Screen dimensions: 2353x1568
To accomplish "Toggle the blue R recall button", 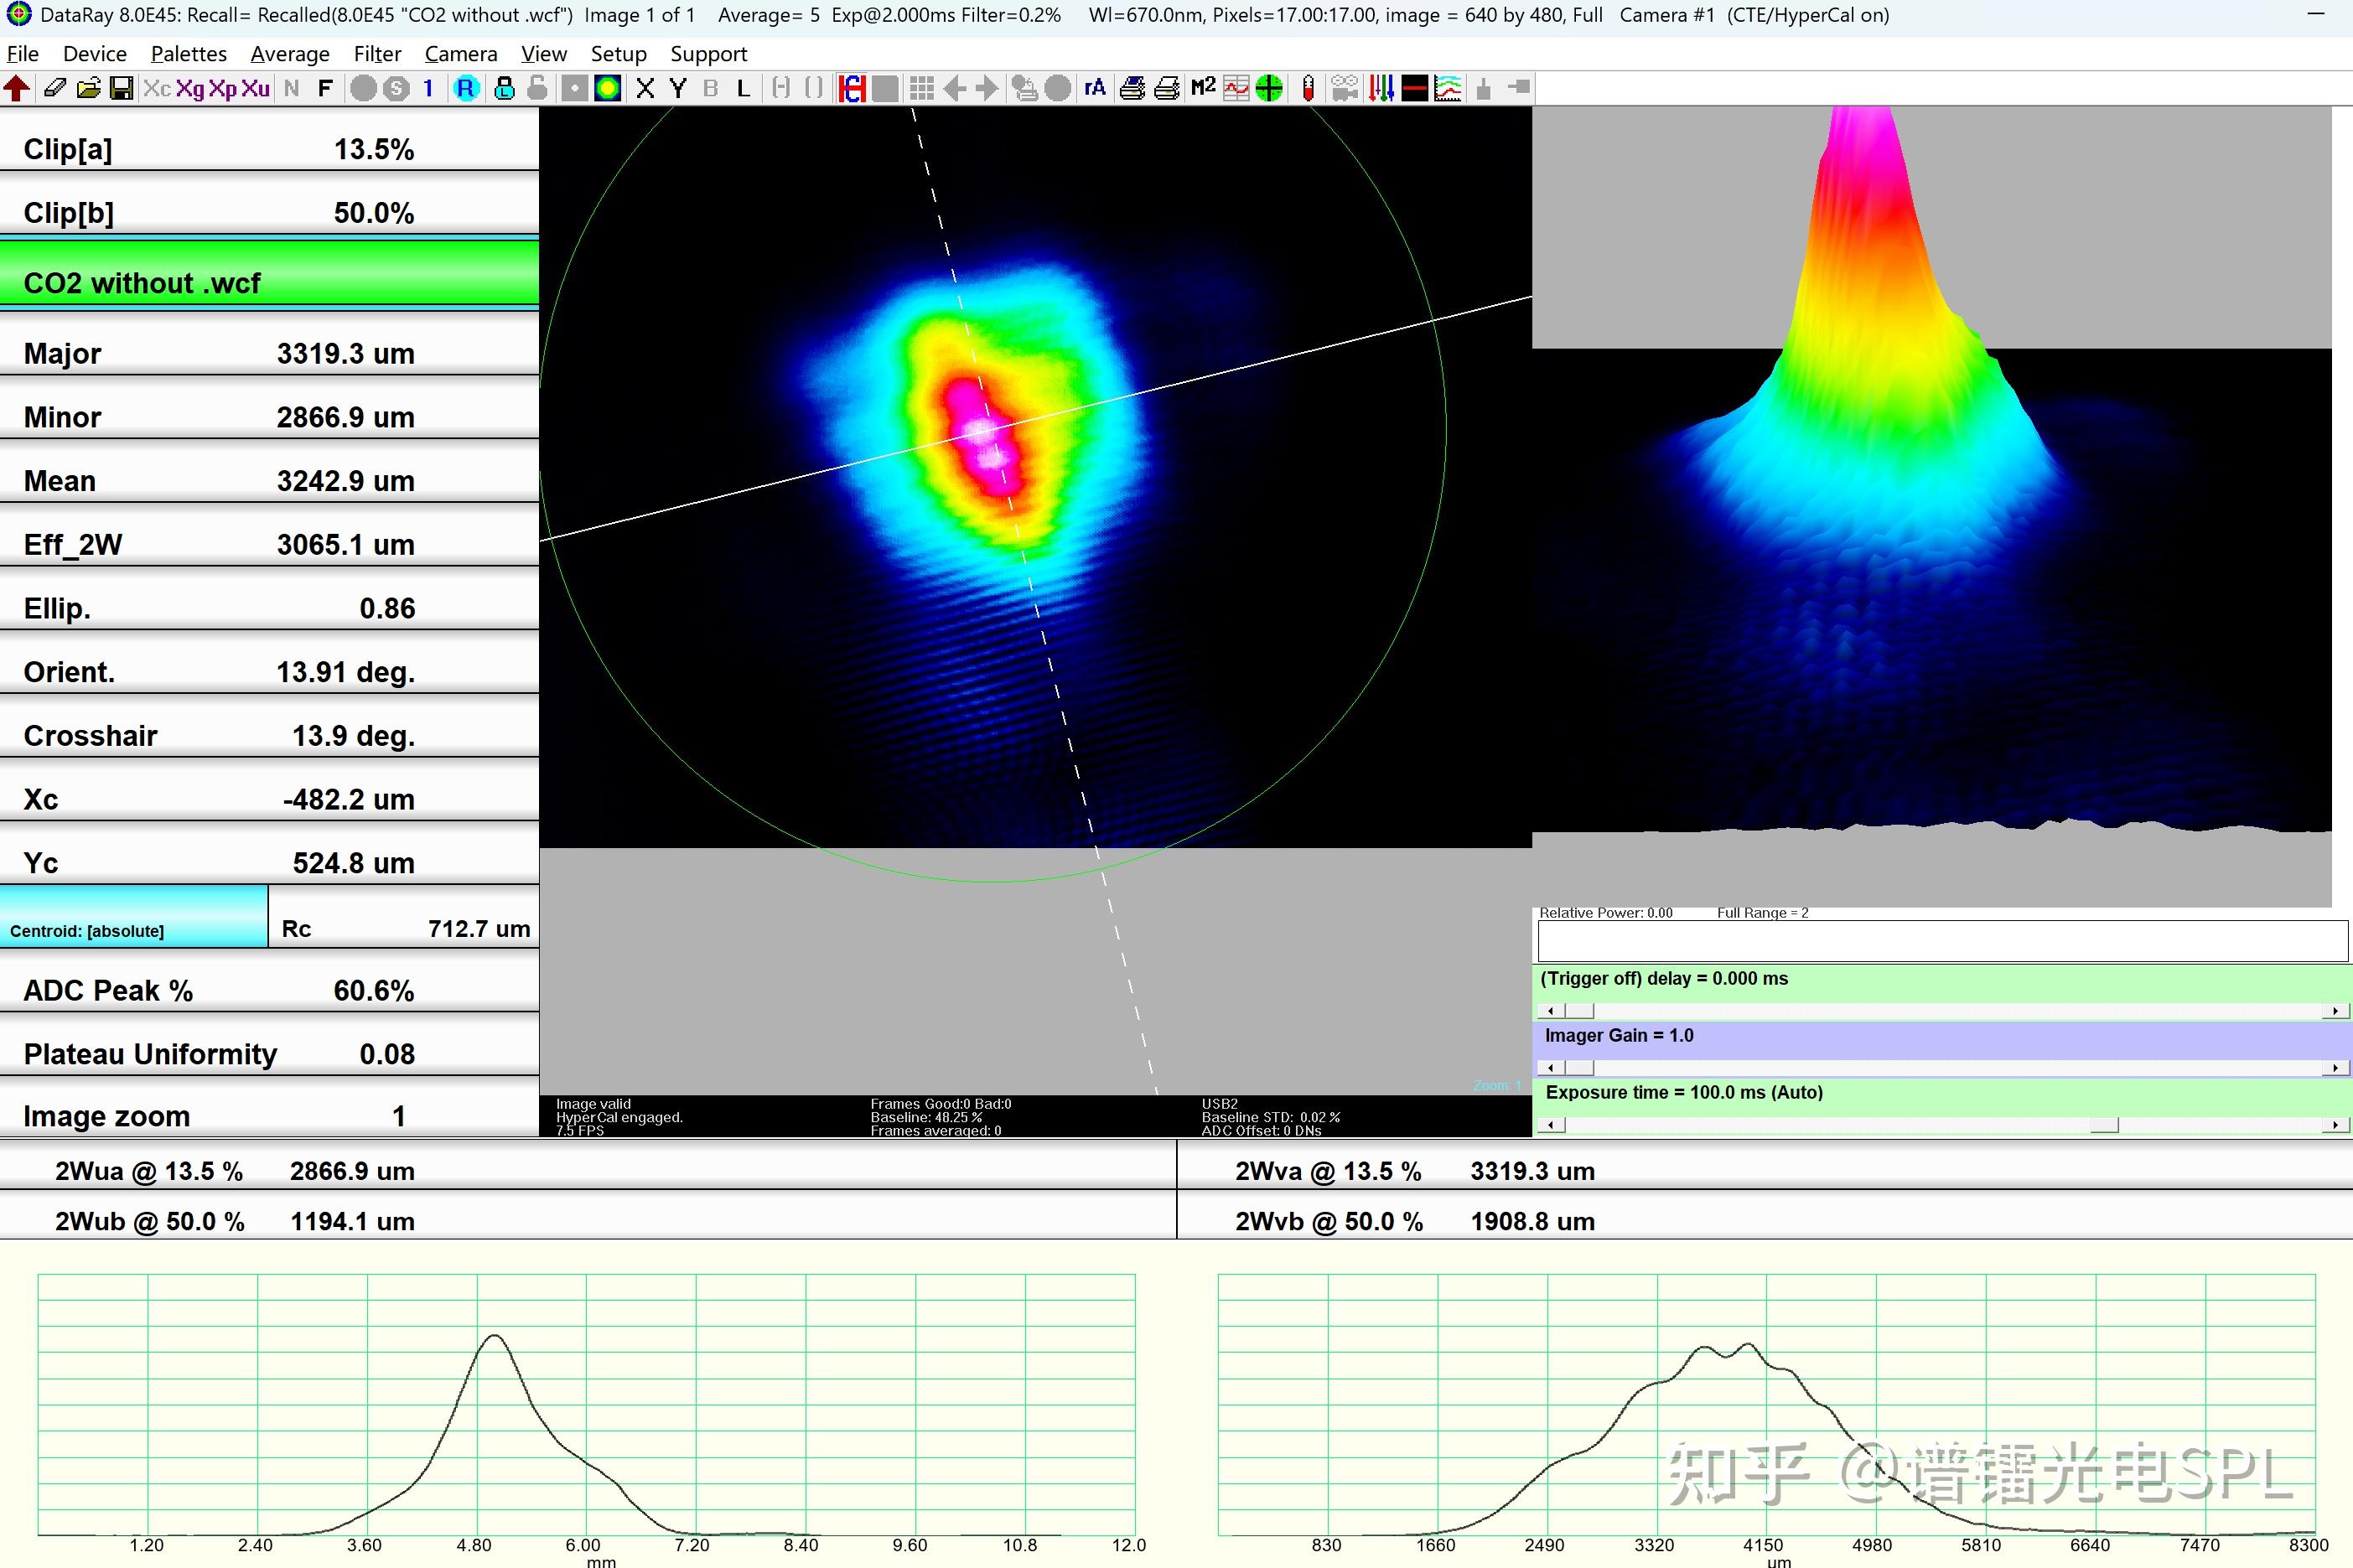I will point(466,89).
